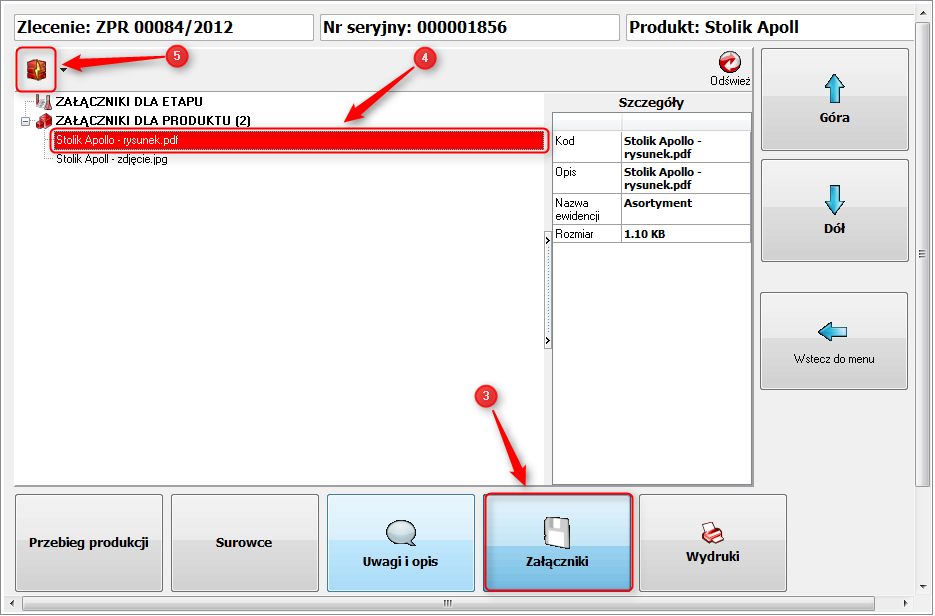Click upper splitter collapse arrow beside Szczegóły
The width and height of the screenshot is (935, 616).
547,240
